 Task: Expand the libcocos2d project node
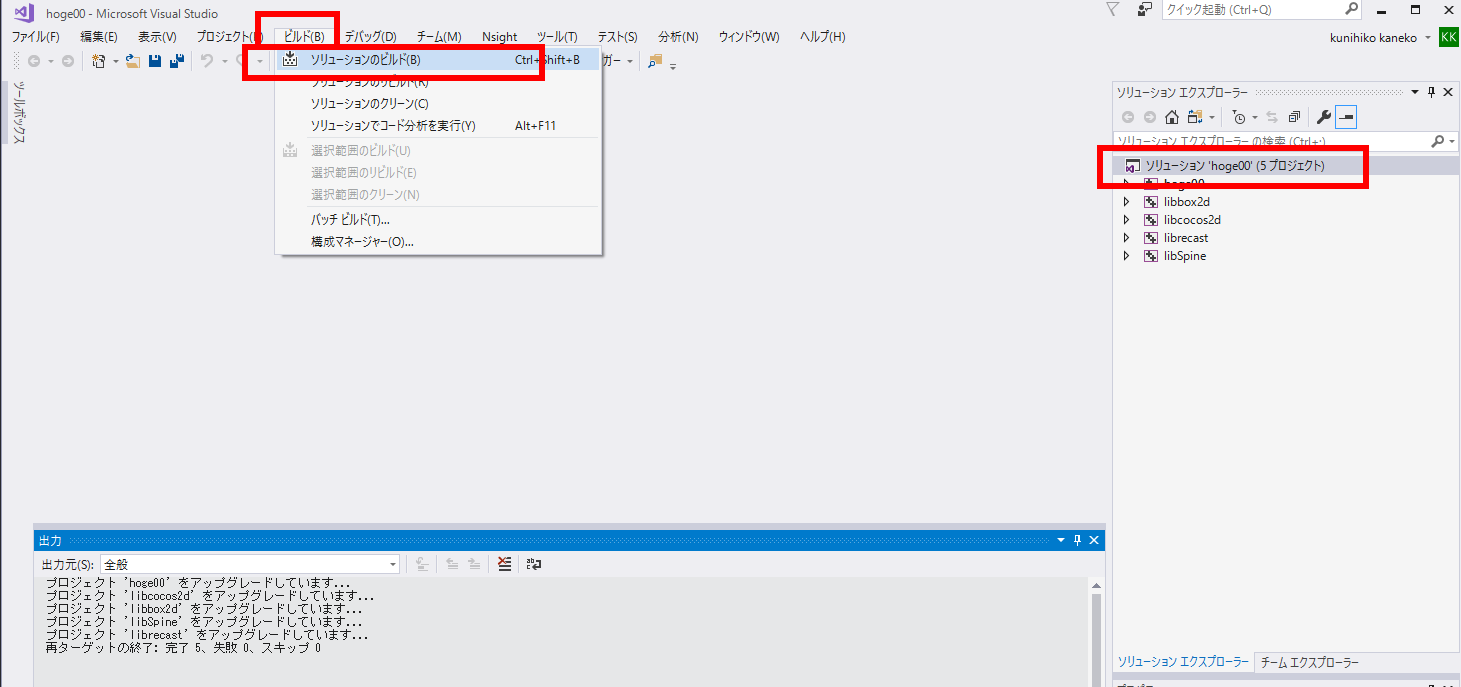[1127, 220]
